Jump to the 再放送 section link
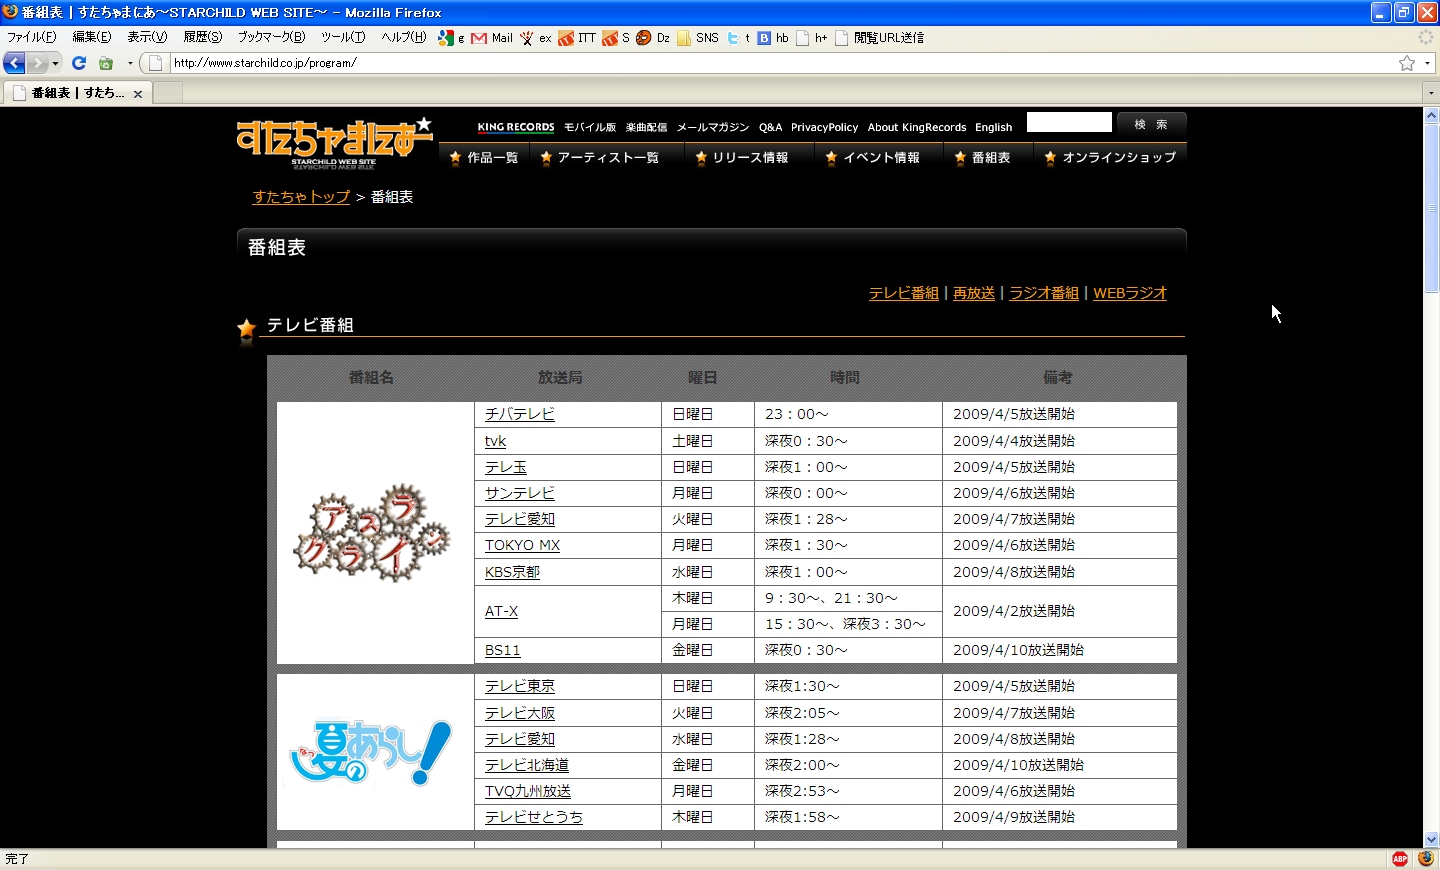This screenshot has width=1440, height=870. [x=974, y=293]
